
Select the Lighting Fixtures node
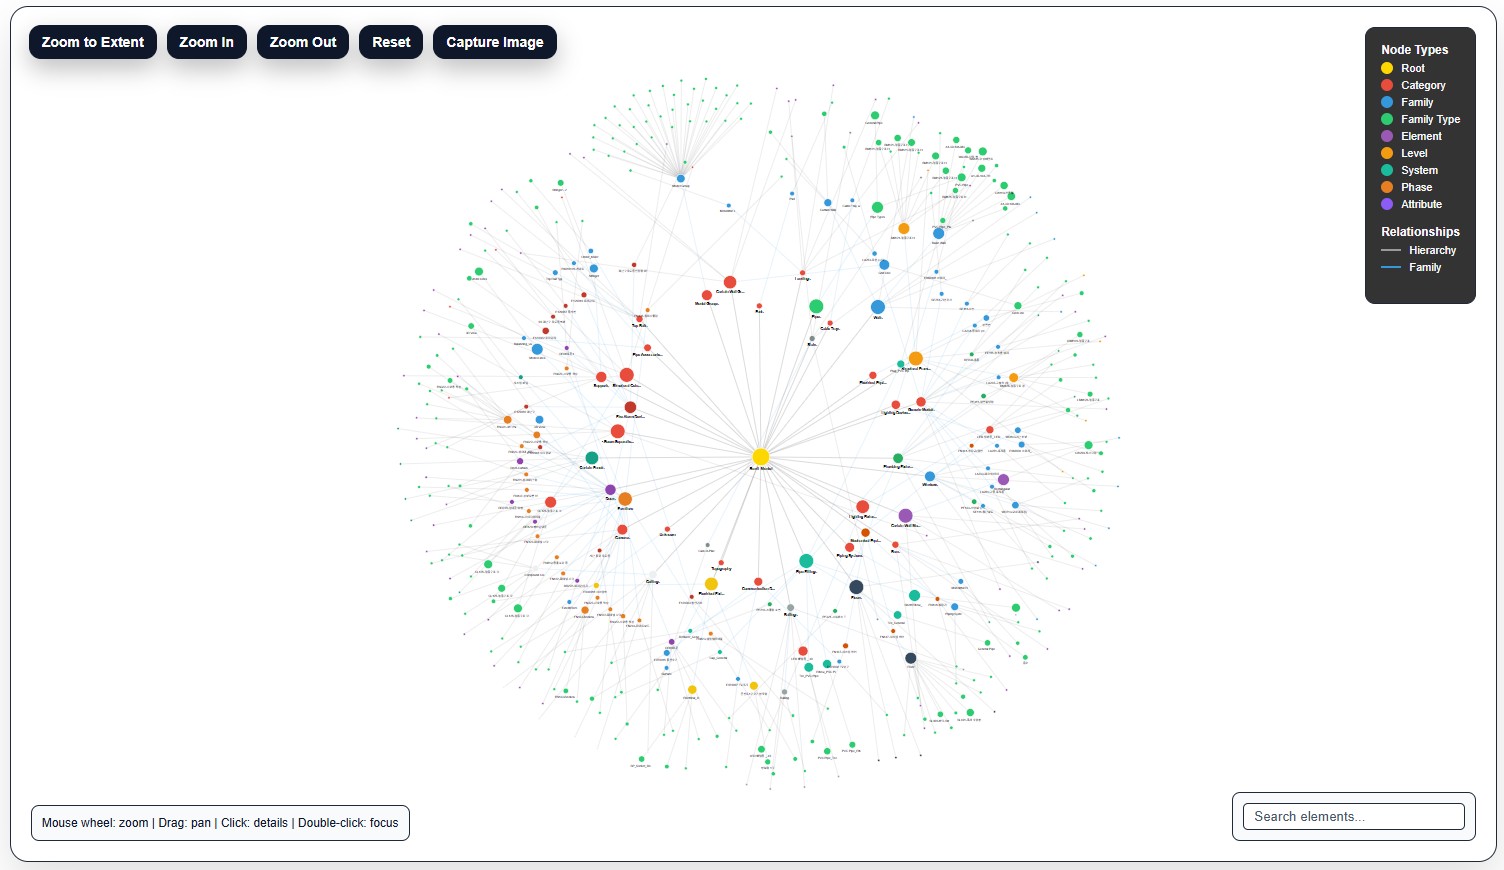(862, 506)
